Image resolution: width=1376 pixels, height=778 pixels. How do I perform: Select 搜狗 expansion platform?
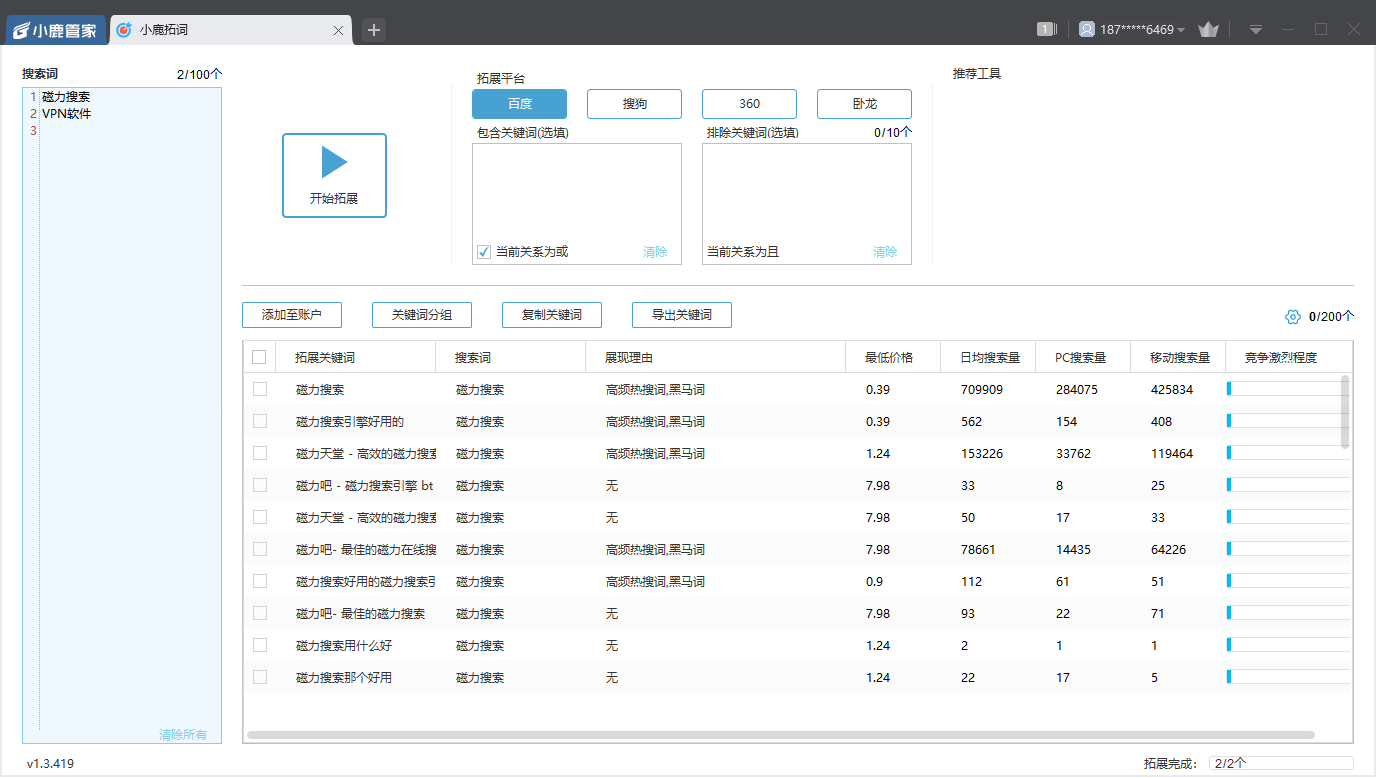click(634, 104)
